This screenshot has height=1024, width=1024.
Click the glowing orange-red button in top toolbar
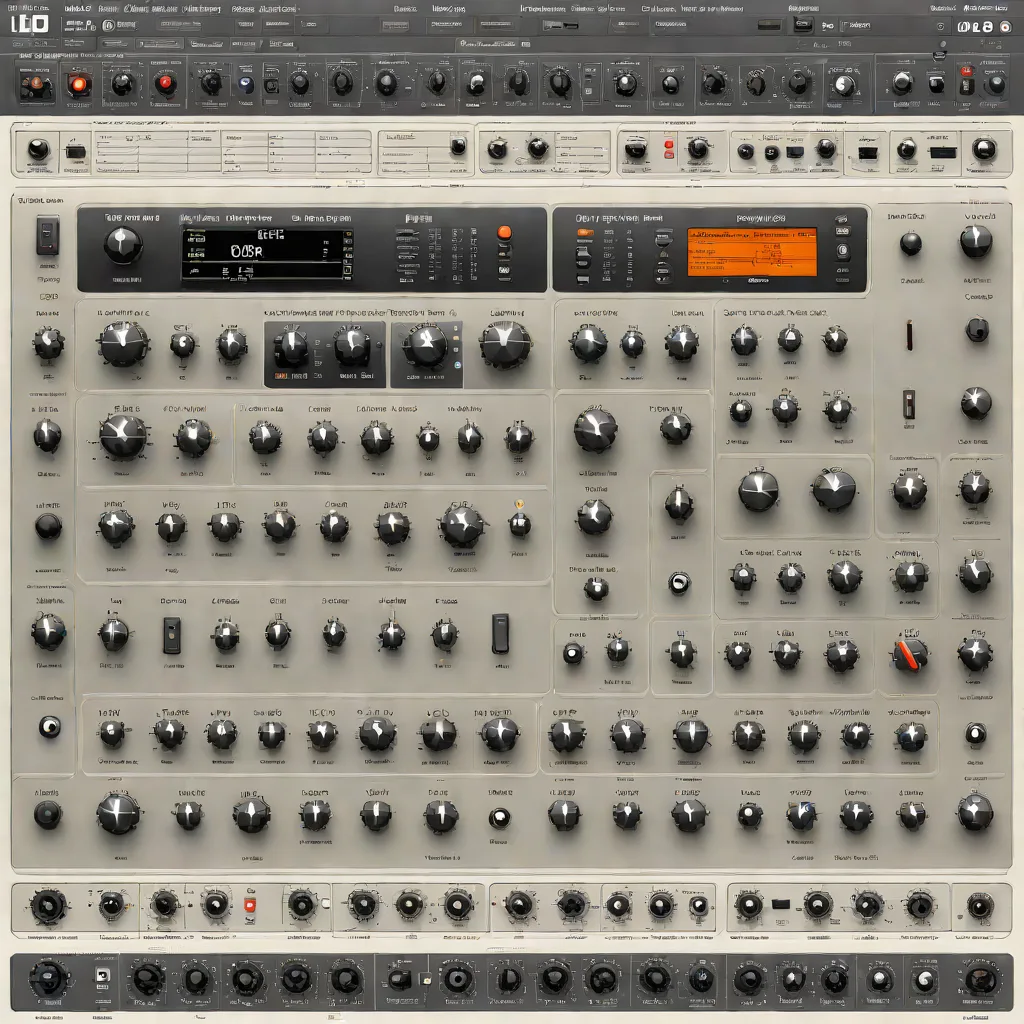tap(78, 84)
